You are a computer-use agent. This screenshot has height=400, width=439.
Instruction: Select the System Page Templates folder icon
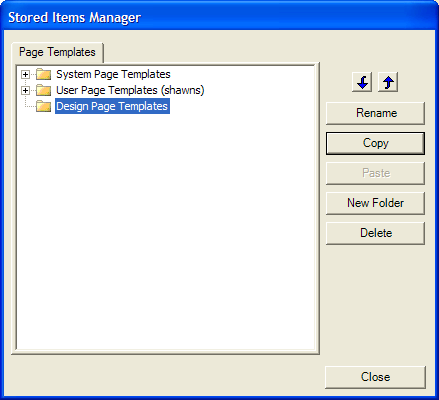43,74
